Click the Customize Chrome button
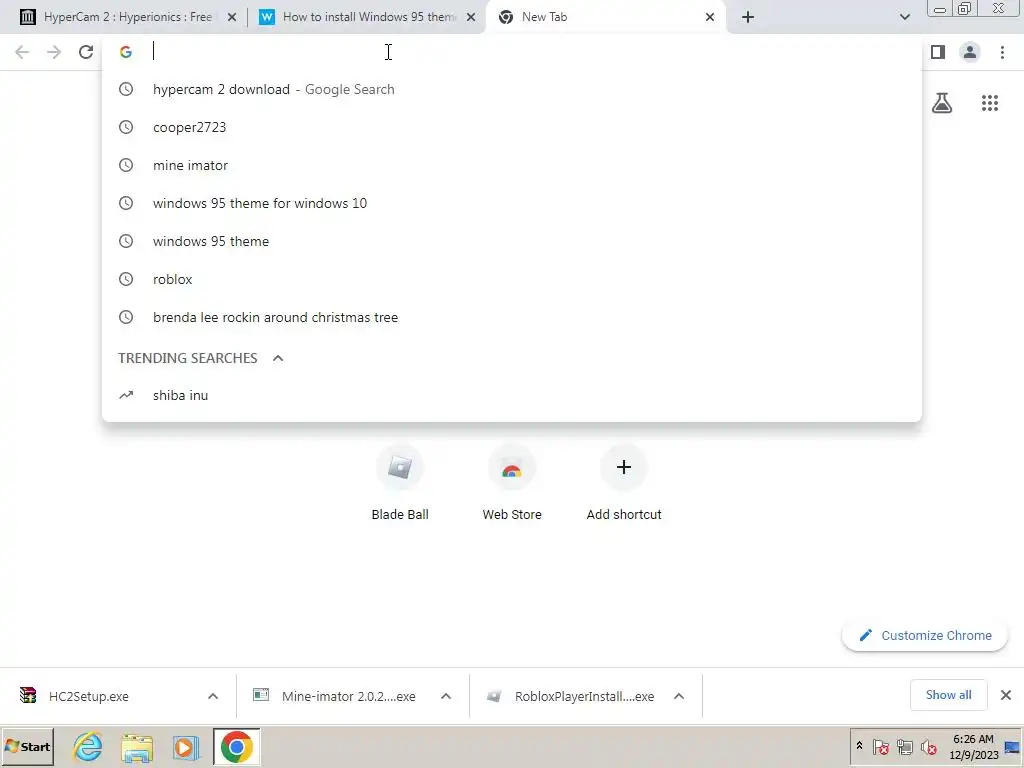1024x768 pixels. coord(925,635)
